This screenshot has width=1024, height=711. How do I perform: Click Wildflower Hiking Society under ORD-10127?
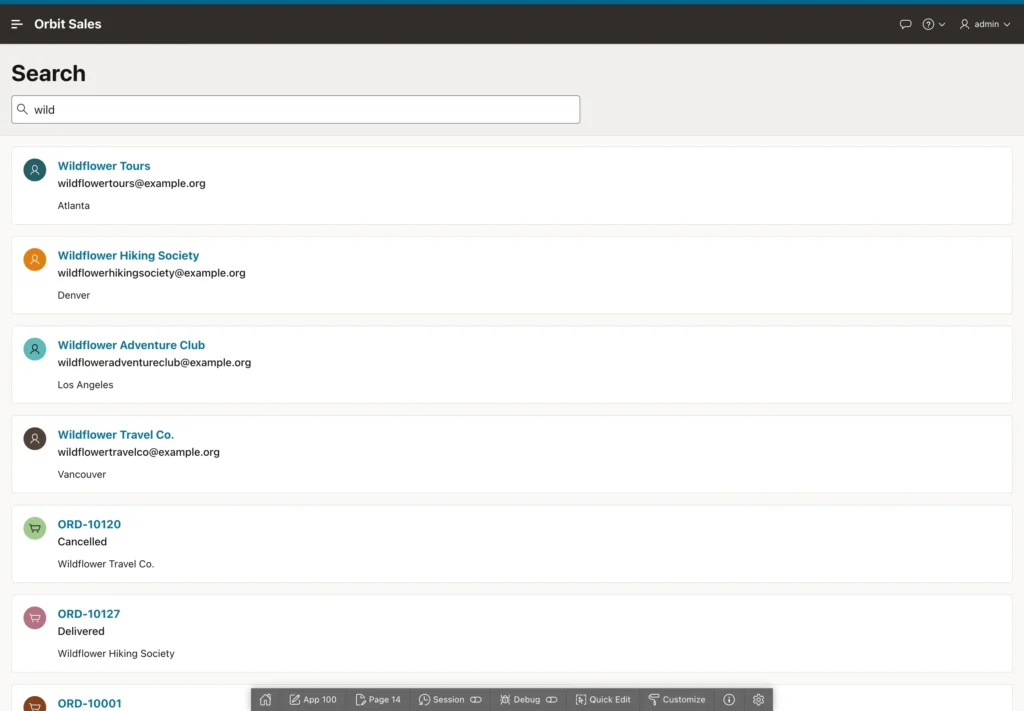pyautogui.click(x=116, y=654)
